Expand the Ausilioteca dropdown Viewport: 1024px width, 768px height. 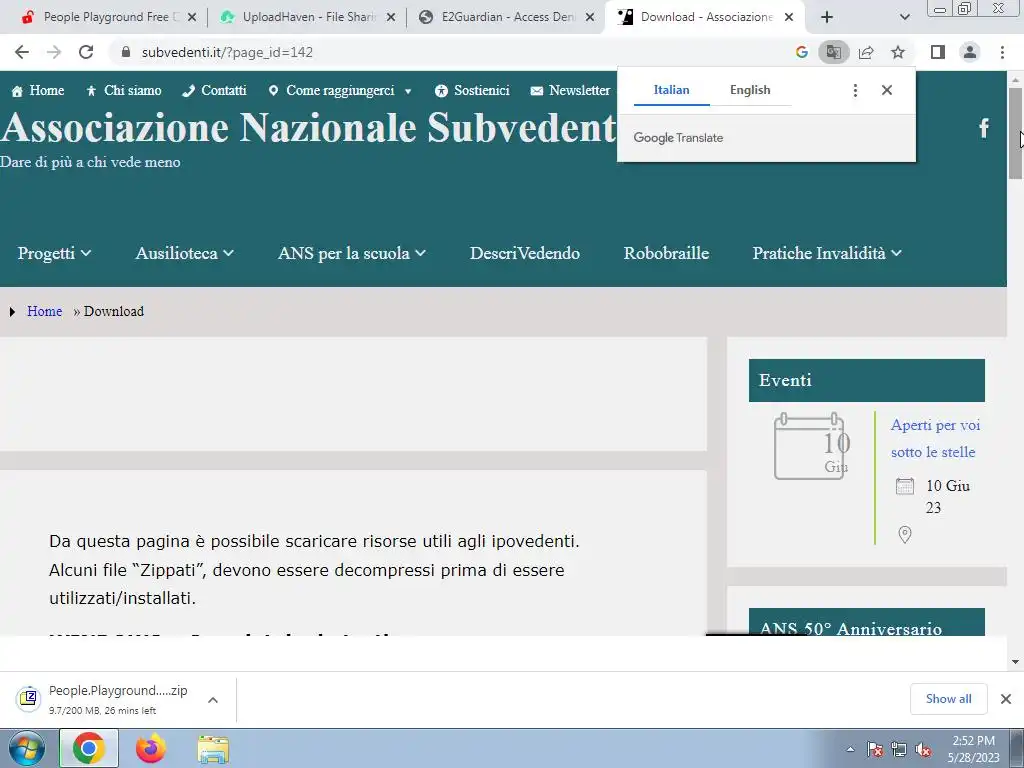(x=184, y=253)
